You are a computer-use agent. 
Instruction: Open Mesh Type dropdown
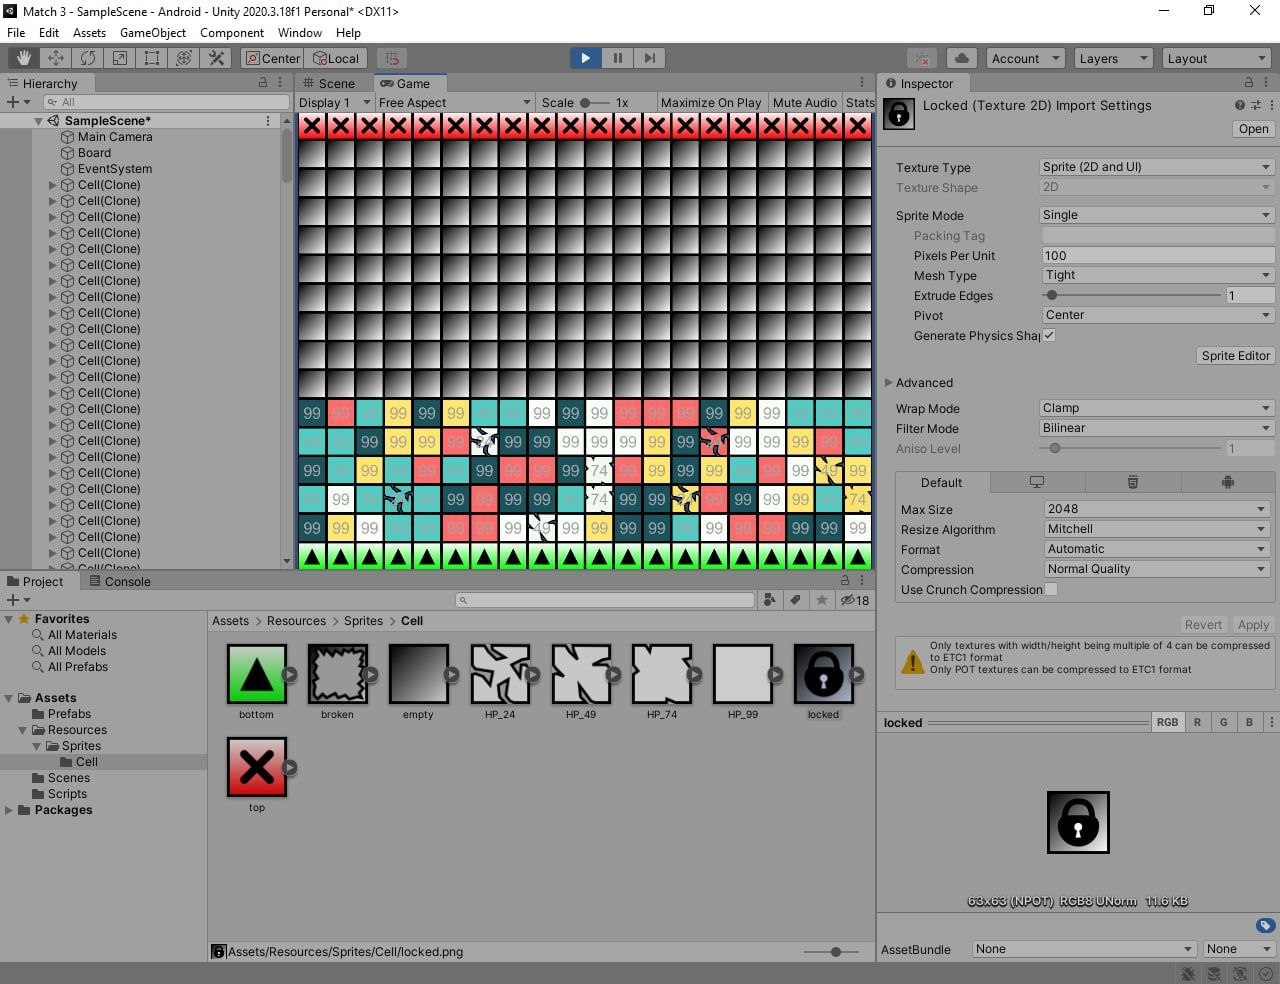tap(1157, 275)
